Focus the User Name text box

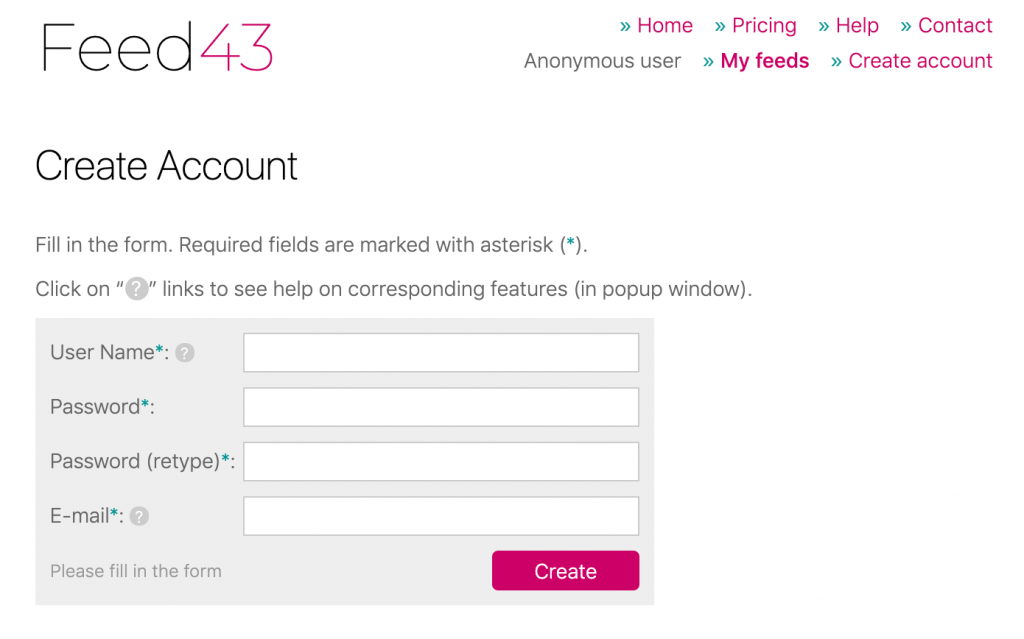click(441, 353)
